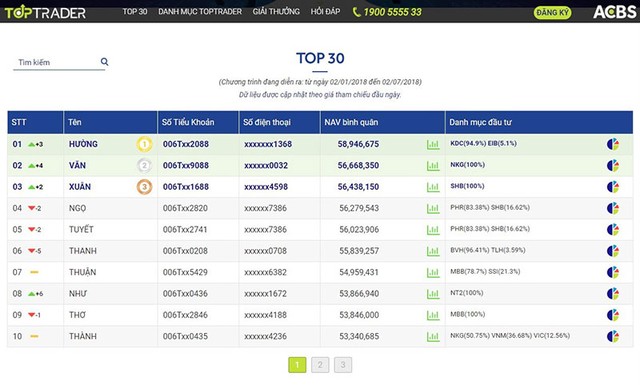640x385 pixels.
Task: Open NAV chart icon for THƠ row
Action: tap(433, 315)
